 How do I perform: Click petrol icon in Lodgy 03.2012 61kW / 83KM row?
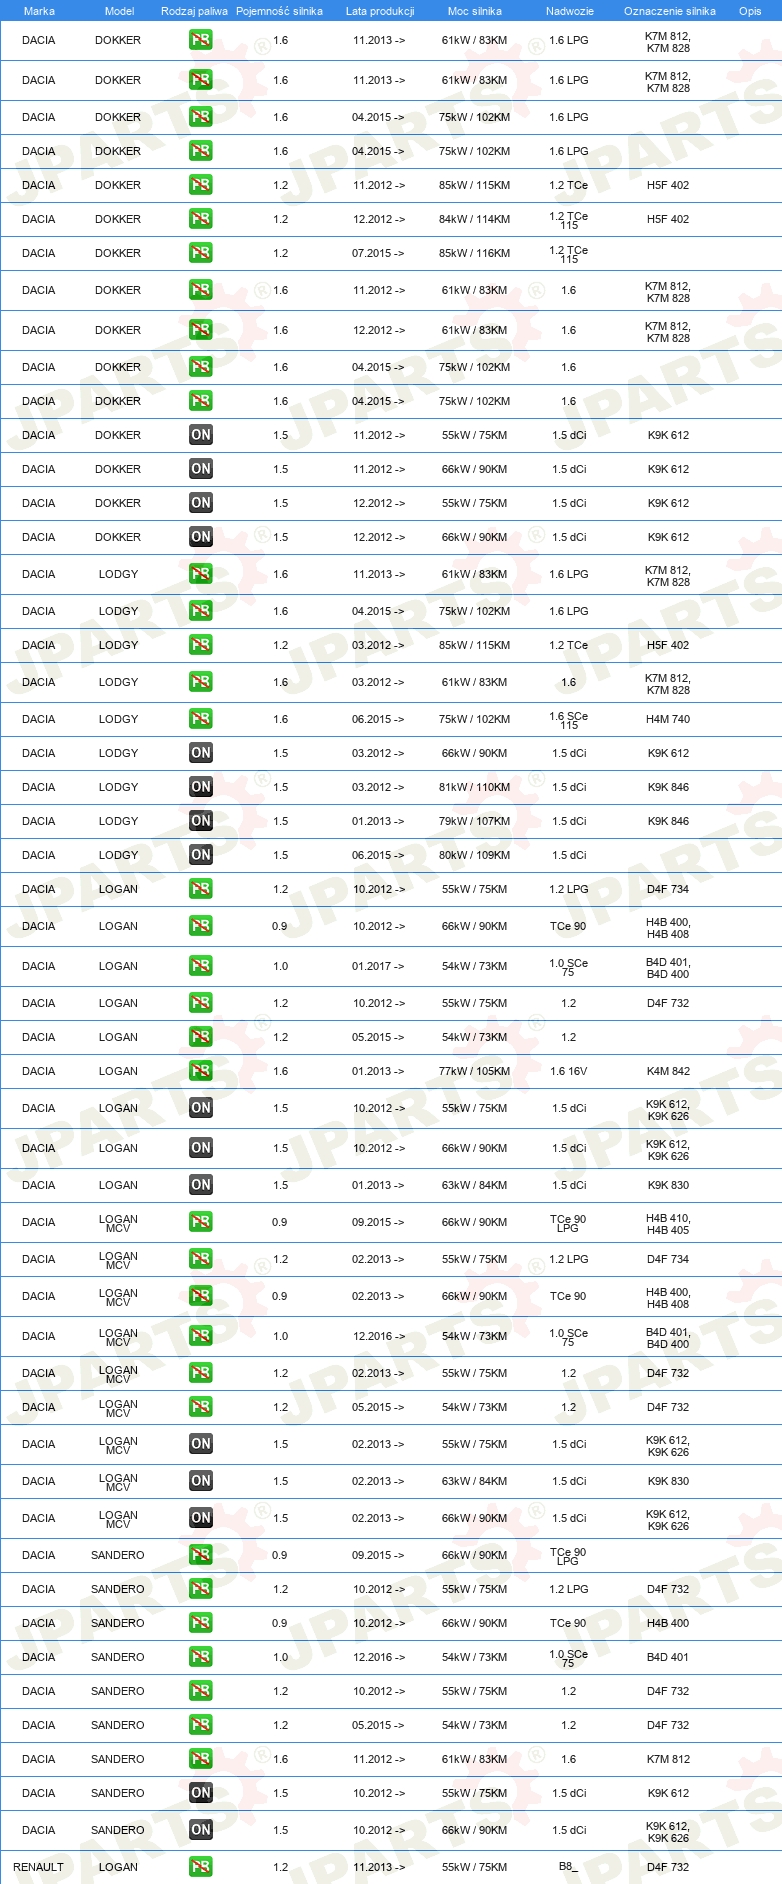(x=201, y=682)
